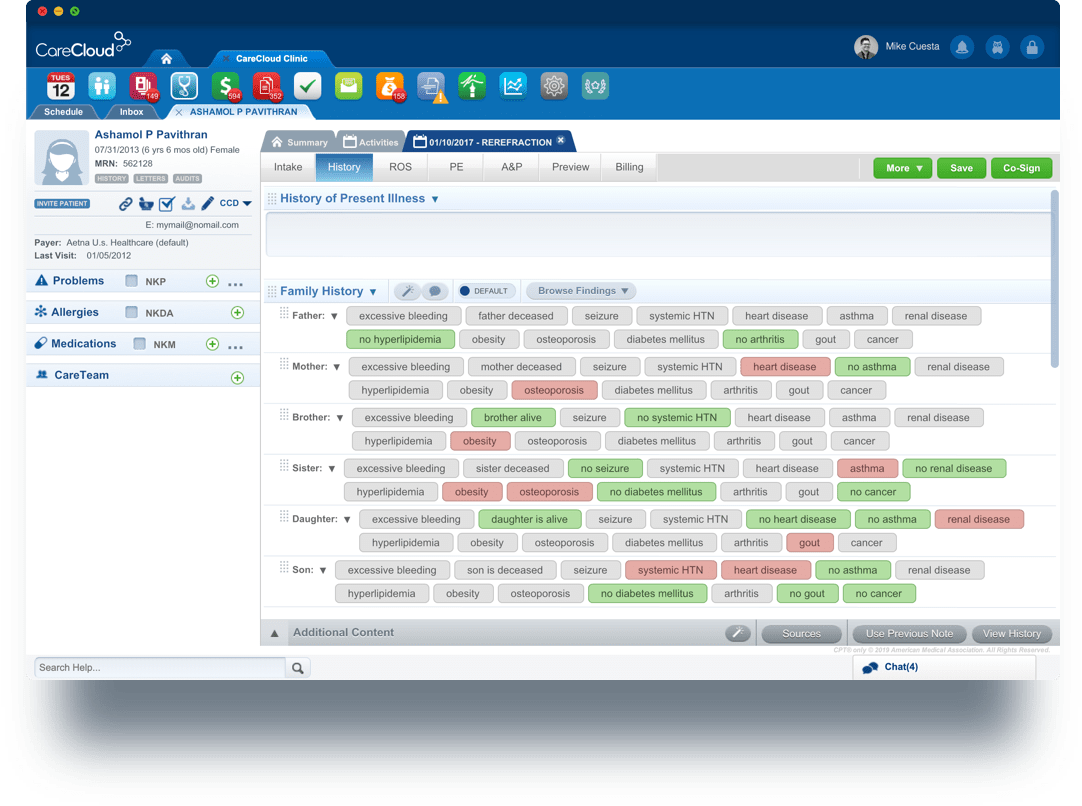Screen dimensions: 1082x806
Task: Click the pencil edit patient icon
Action: [x=208, y=204]
